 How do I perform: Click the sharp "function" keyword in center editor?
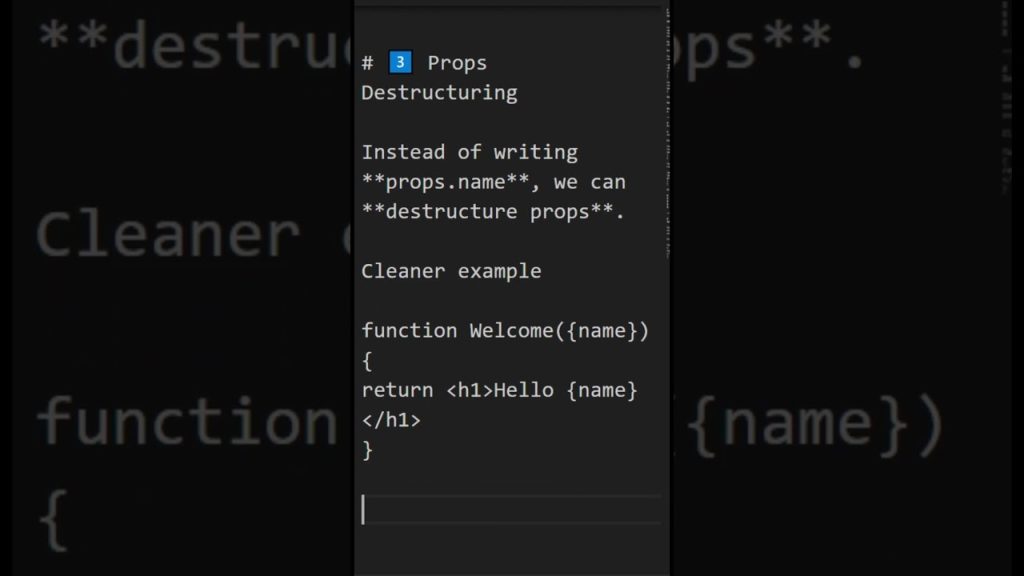point(409,331)
